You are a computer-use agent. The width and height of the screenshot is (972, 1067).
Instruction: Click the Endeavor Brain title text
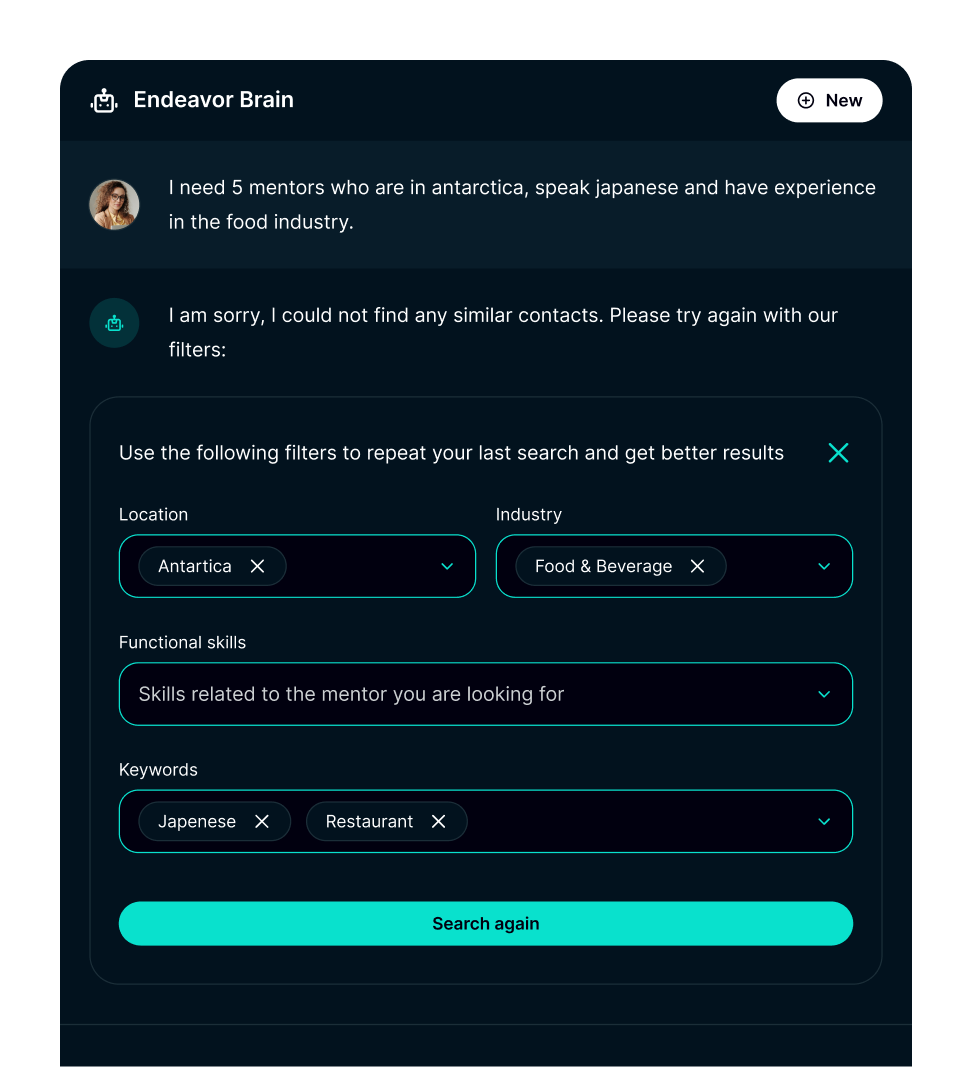[213, 99]
